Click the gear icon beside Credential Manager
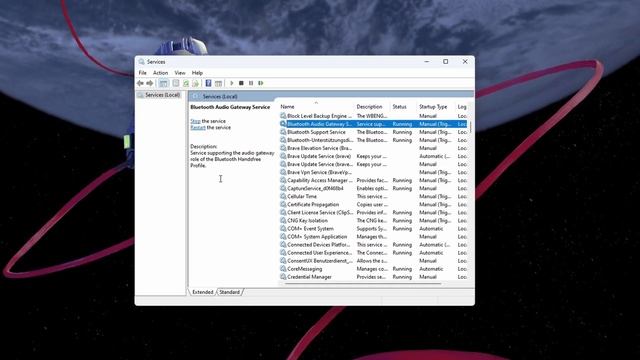640x360 pixels. click(x=283, y=277)
